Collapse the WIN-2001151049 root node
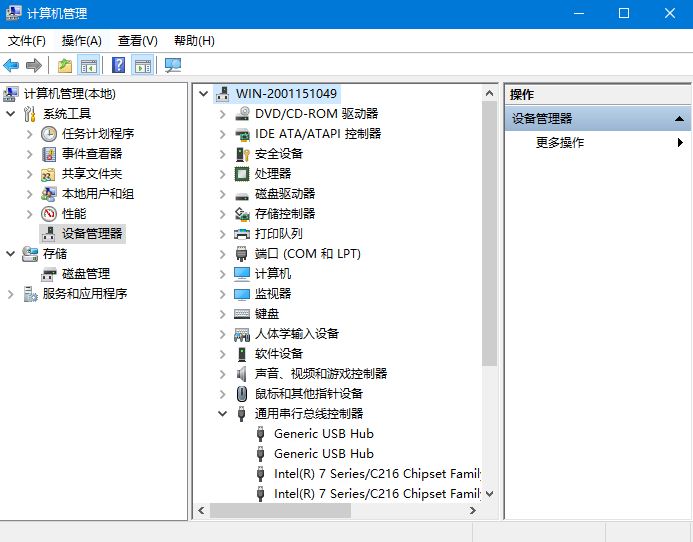This screenshot has height=542, width=693. click(203, 94)
